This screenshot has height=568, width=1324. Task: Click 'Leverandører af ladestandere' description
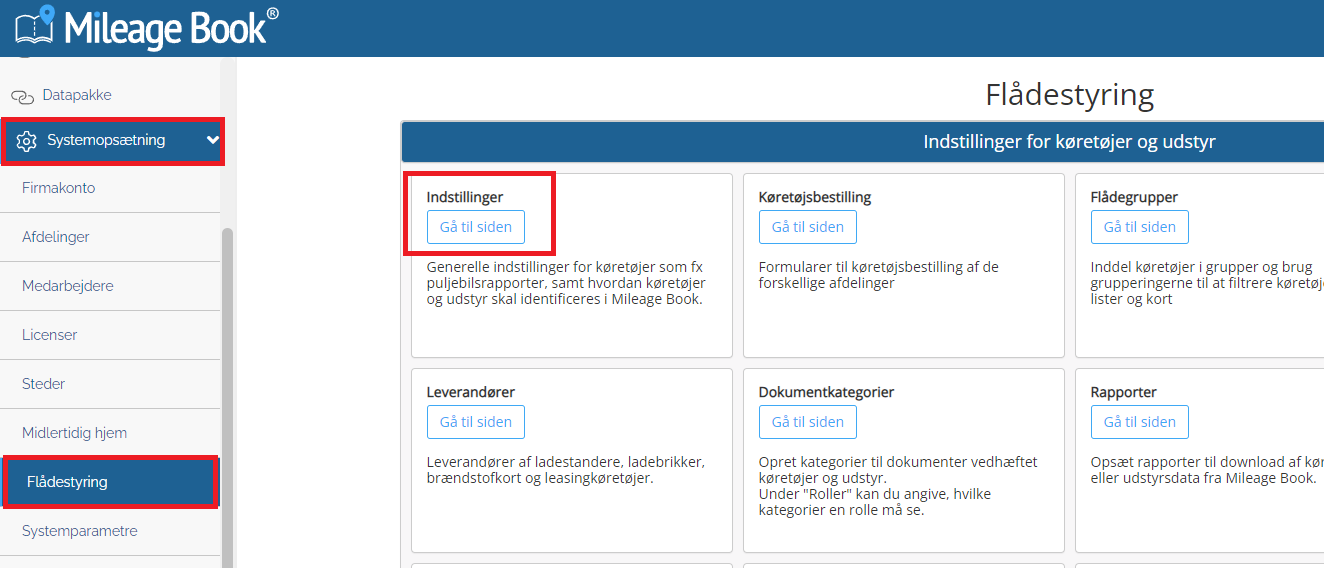click(x=566, y=470)
